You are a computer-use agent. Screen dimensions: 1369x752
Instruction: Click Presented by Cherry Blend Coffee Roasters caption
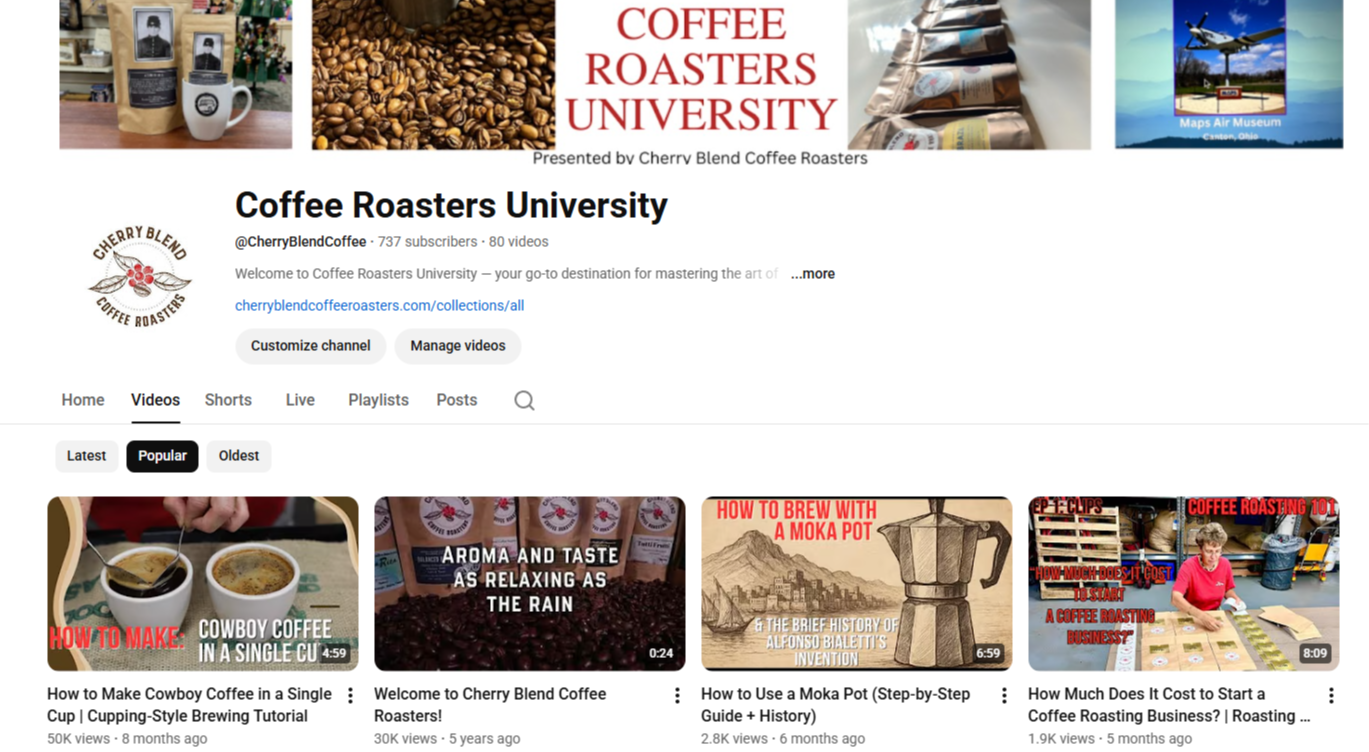click(700, 158)
